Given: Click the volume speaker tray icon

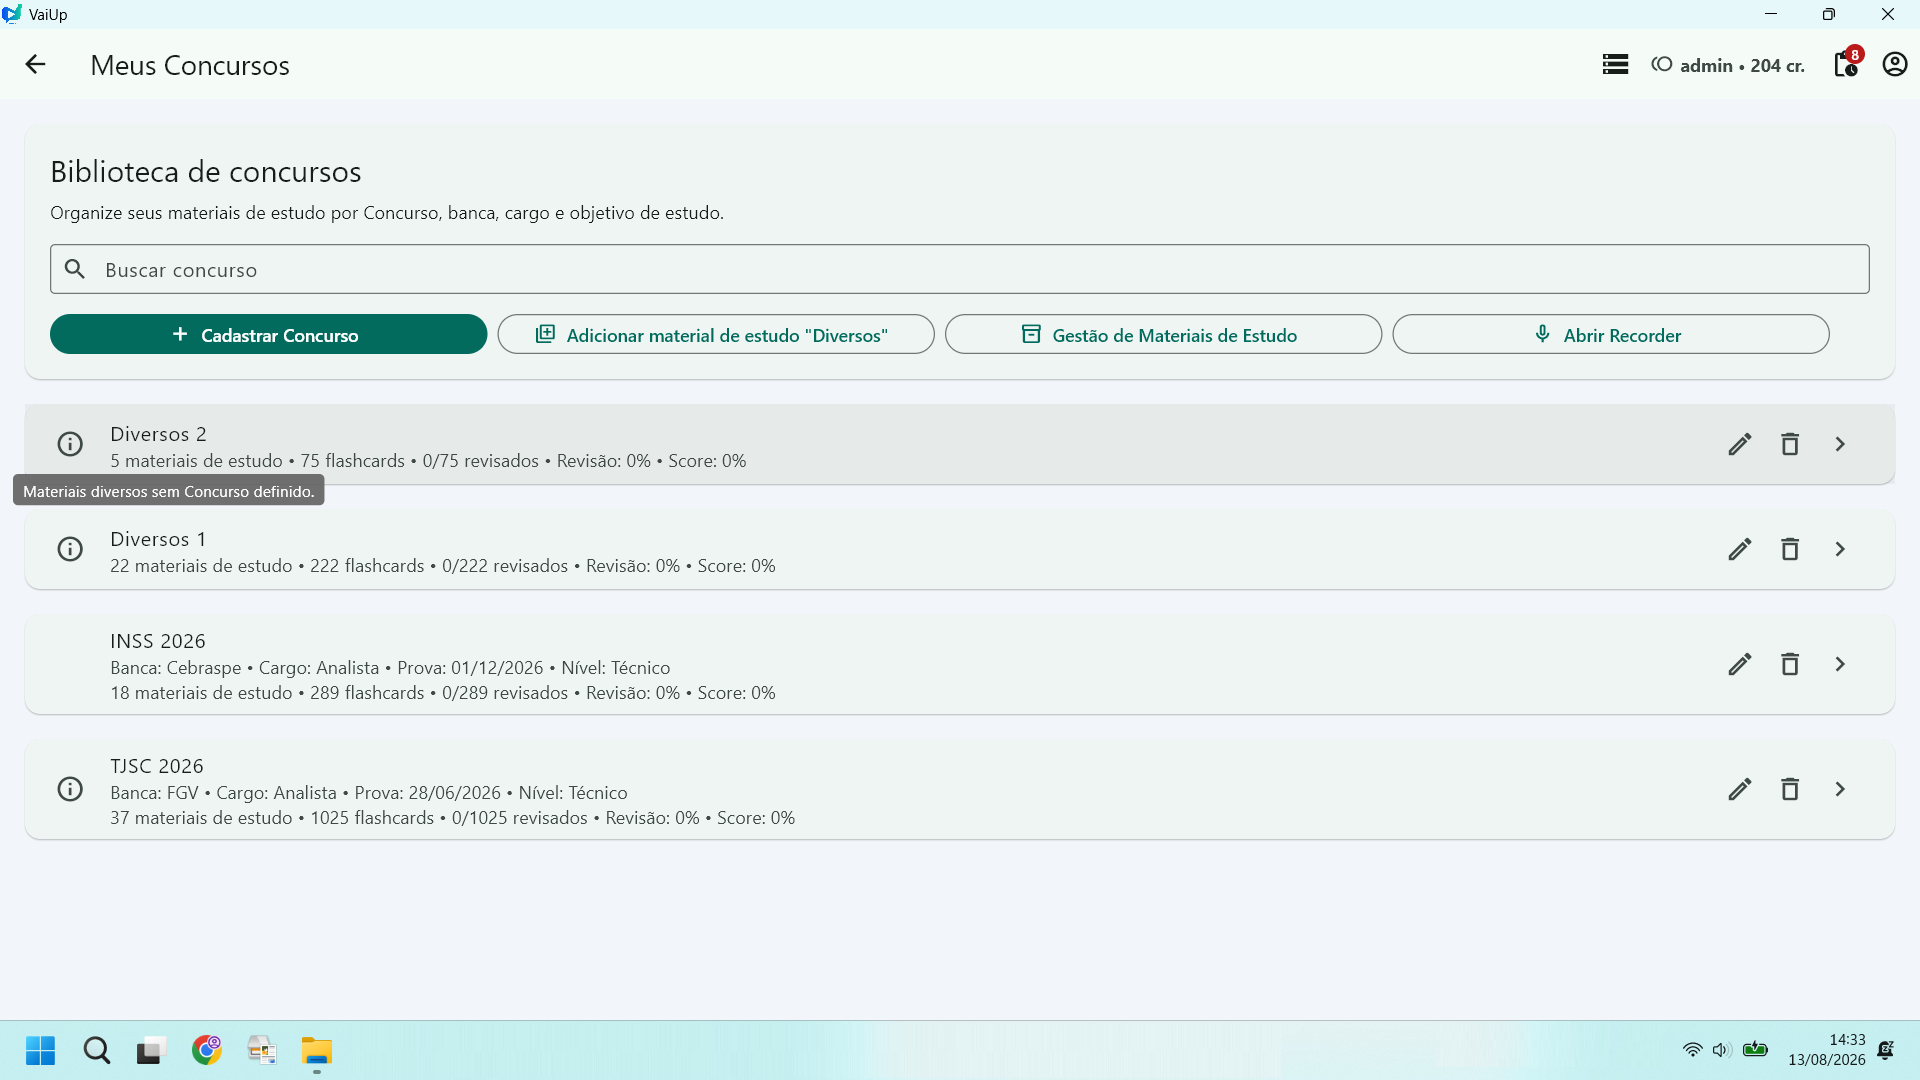Looking at the screenshot, I should (1721, 1050).
